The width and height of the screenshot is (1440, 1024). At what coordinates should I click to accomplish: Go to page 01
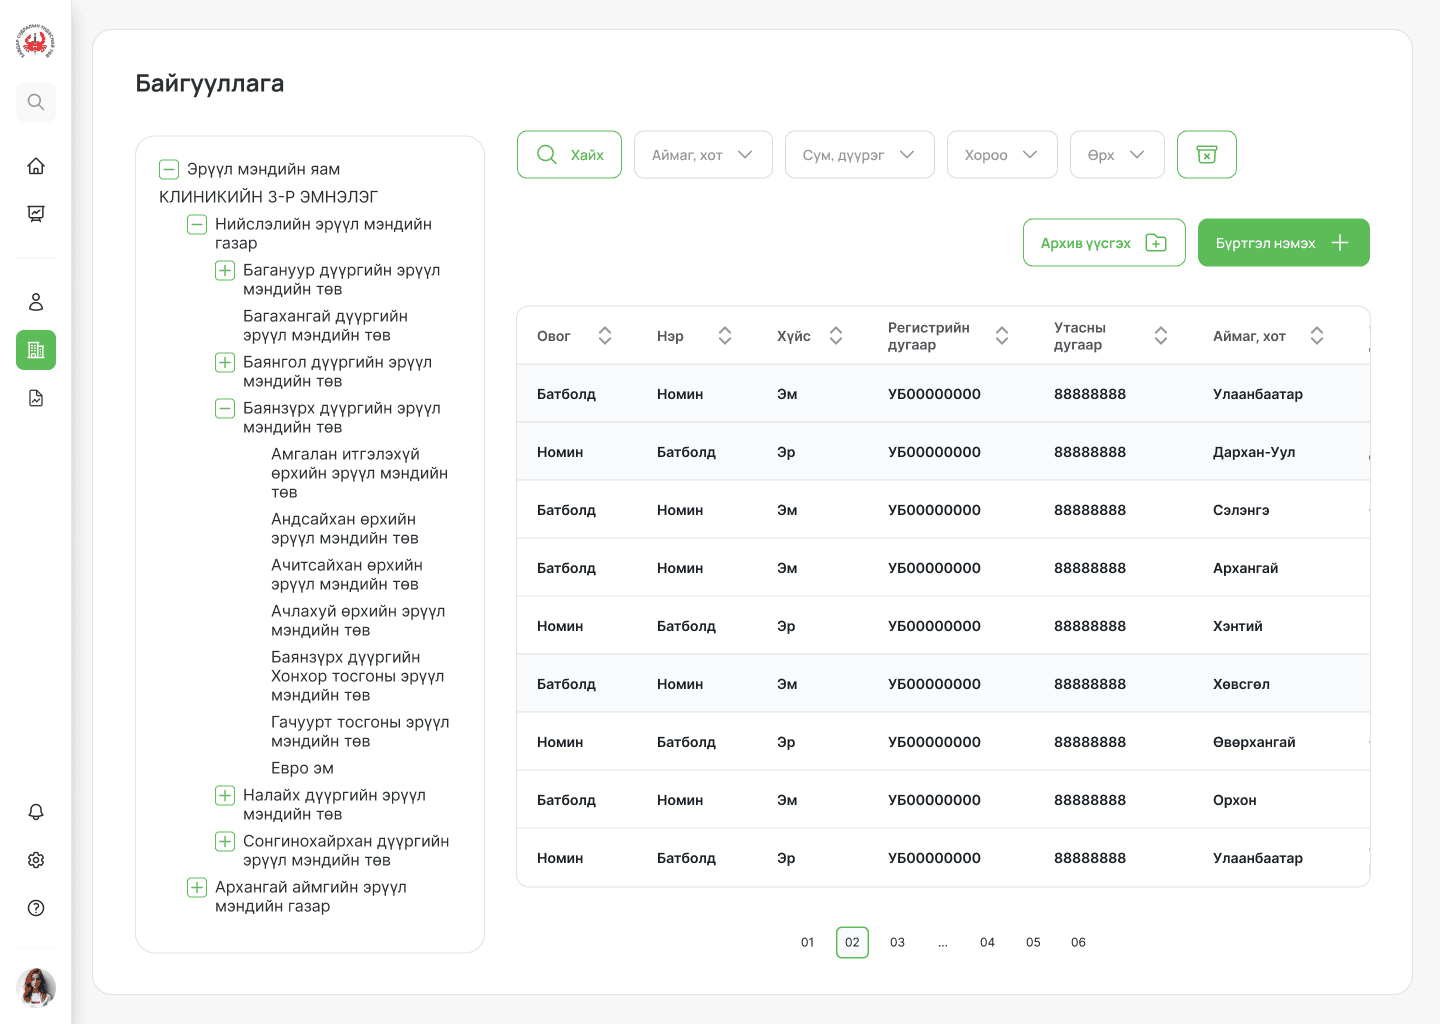(x=807, y=942)
